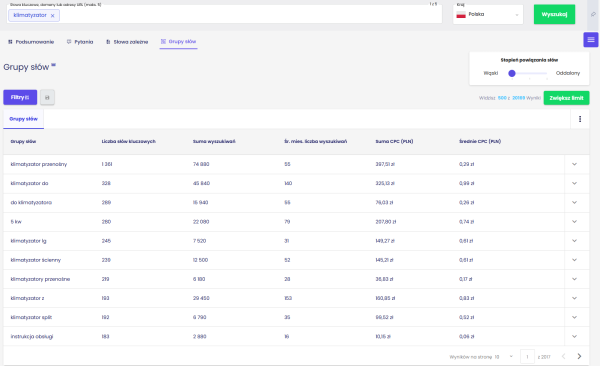Image resolution: width=600 pixels, height=366 pixels.
Task: Click the instrukcja obsługi group name
Action: [x=32, y=337]
